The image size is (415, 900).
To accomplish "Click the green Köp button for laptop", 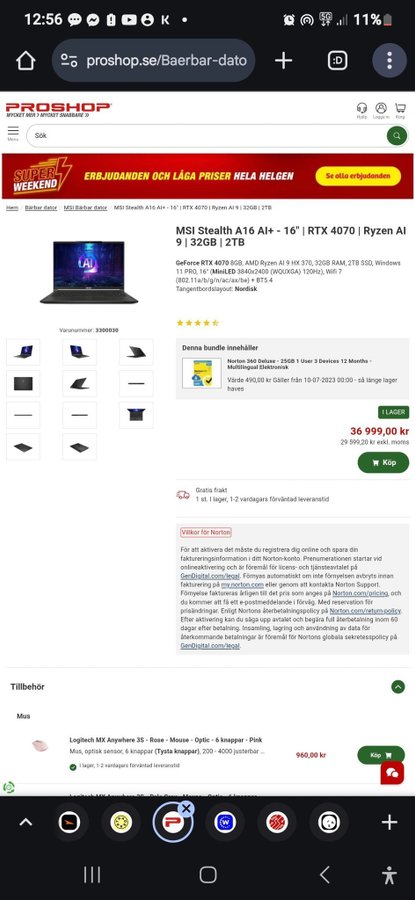I will pyautogui.click(x=383, y=463).
